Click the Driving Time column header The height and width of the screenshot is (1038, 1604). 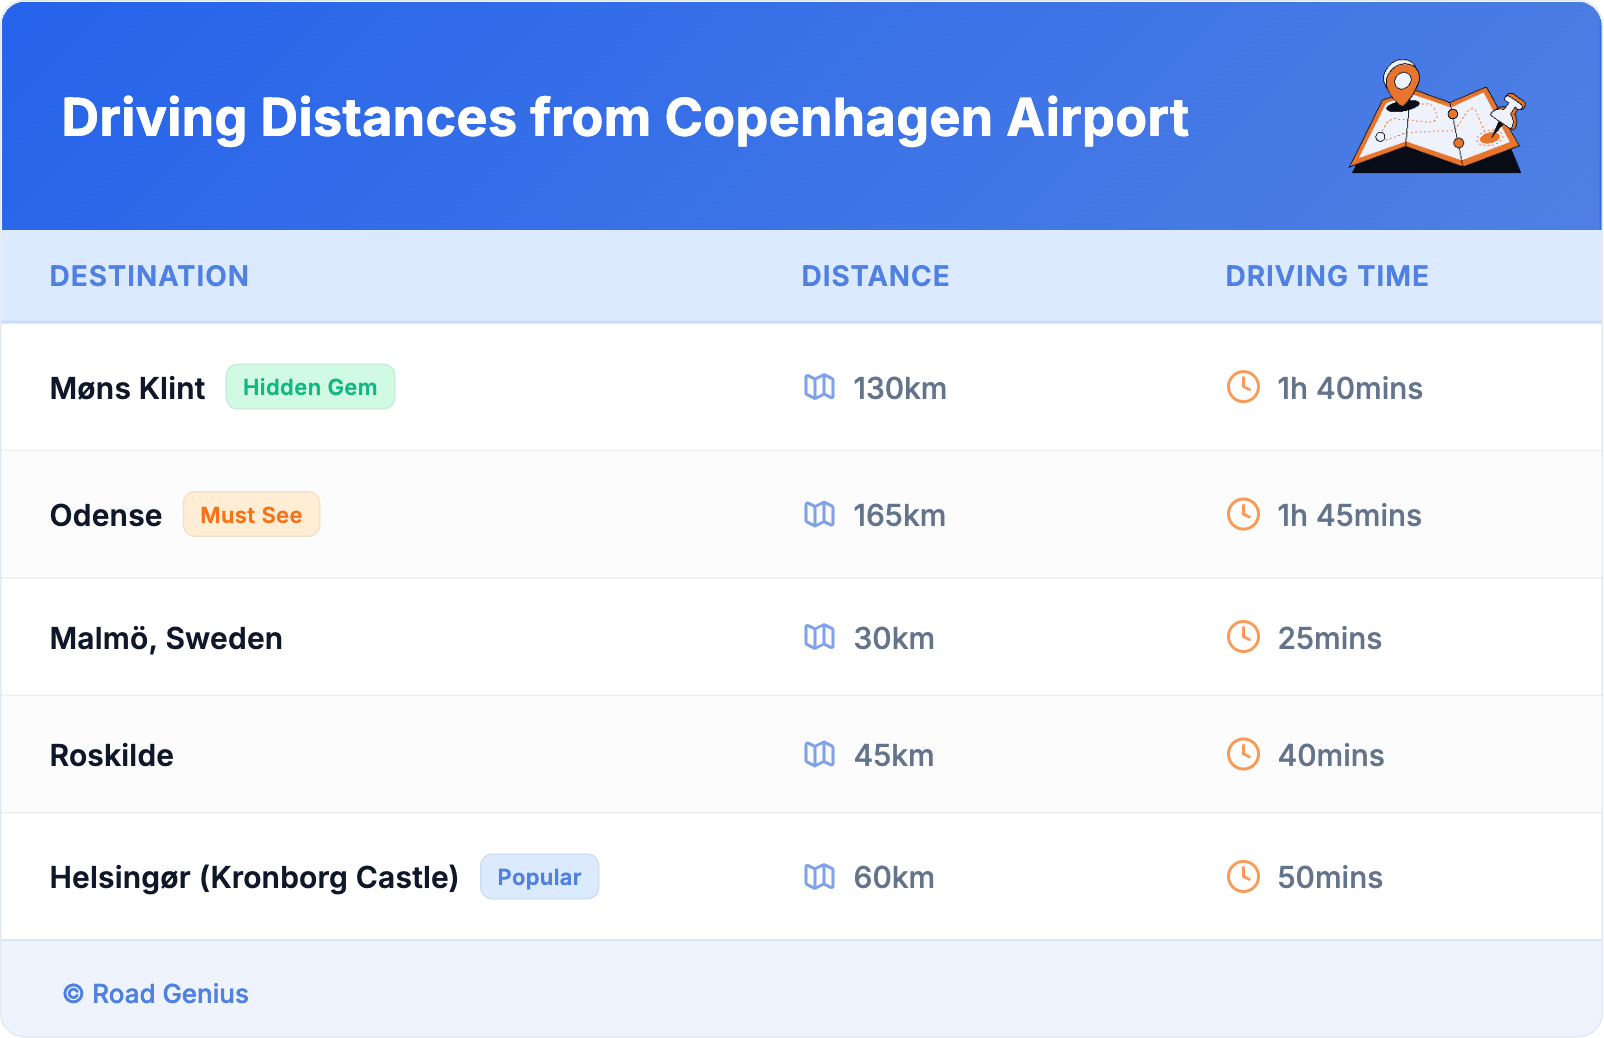tap(1326, 276)
